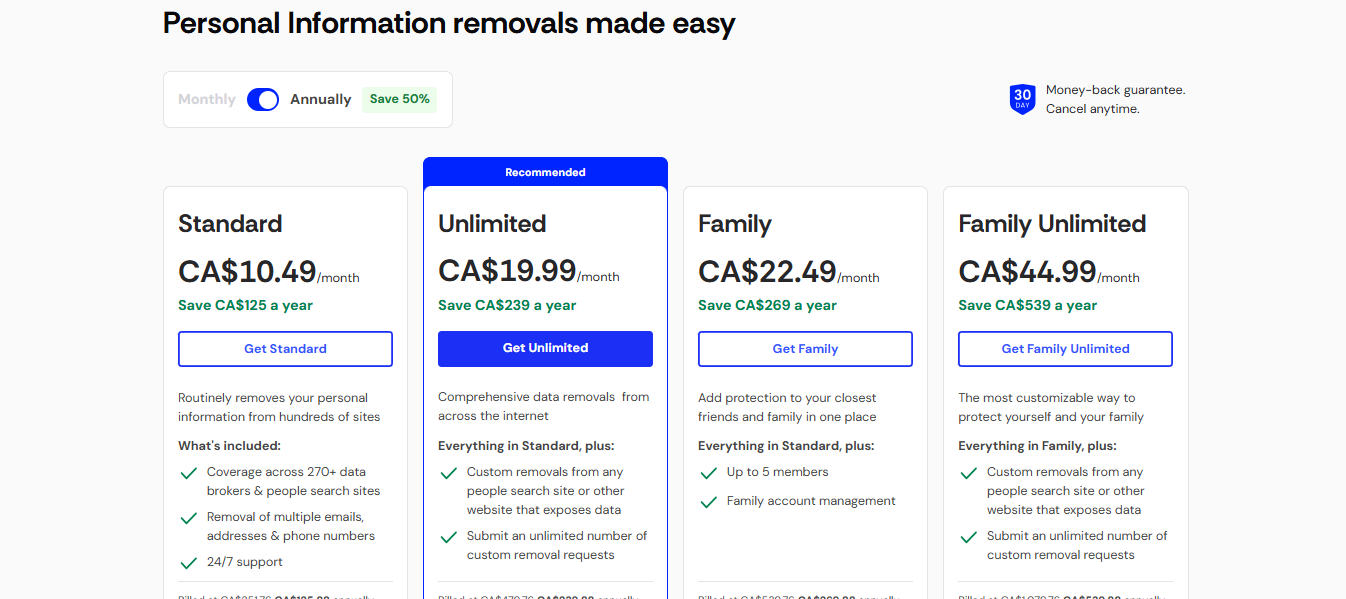Click checkmark beside Family account management
This screenshot has height=599, width=1346.
pyautogui.click(x=708, y=502)
